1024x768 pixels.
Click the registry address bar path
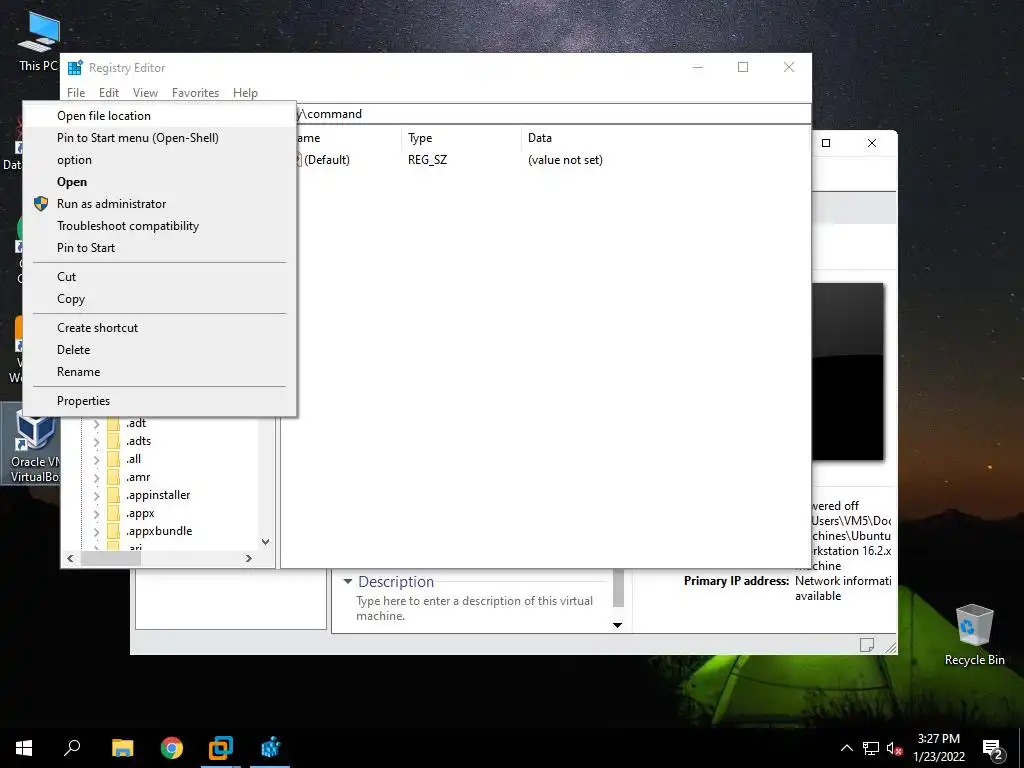coord(552,114)
